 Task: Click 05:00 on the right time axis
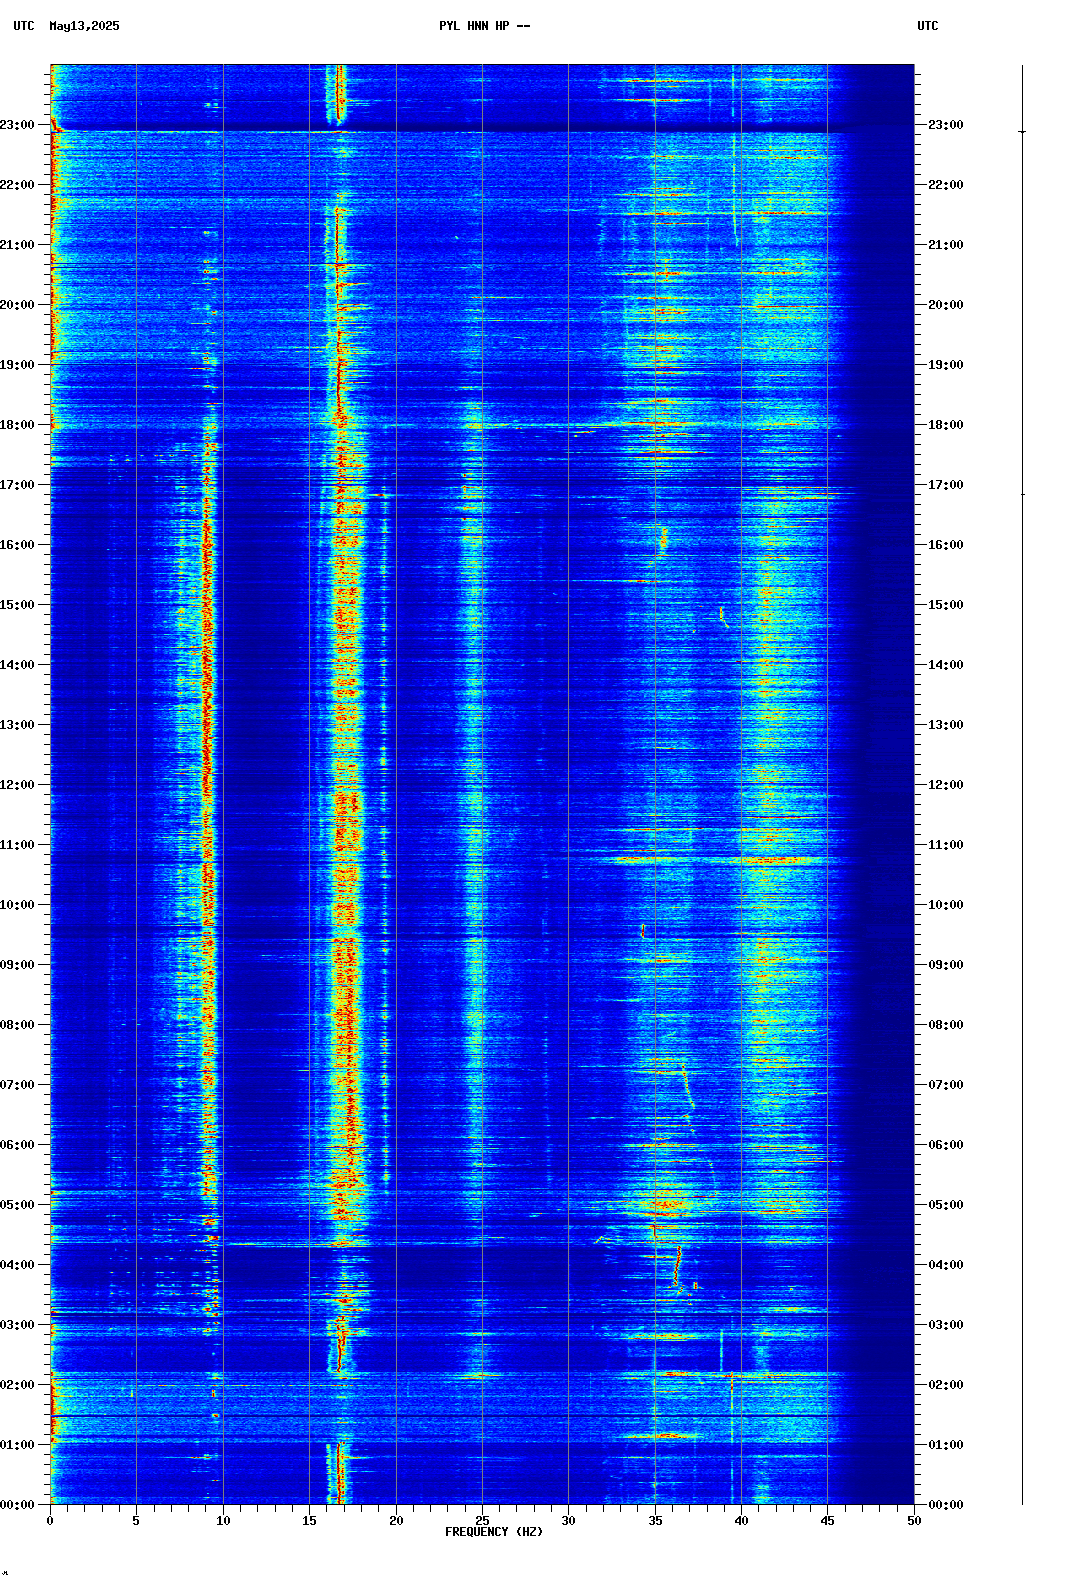[x=946, y=1205]
